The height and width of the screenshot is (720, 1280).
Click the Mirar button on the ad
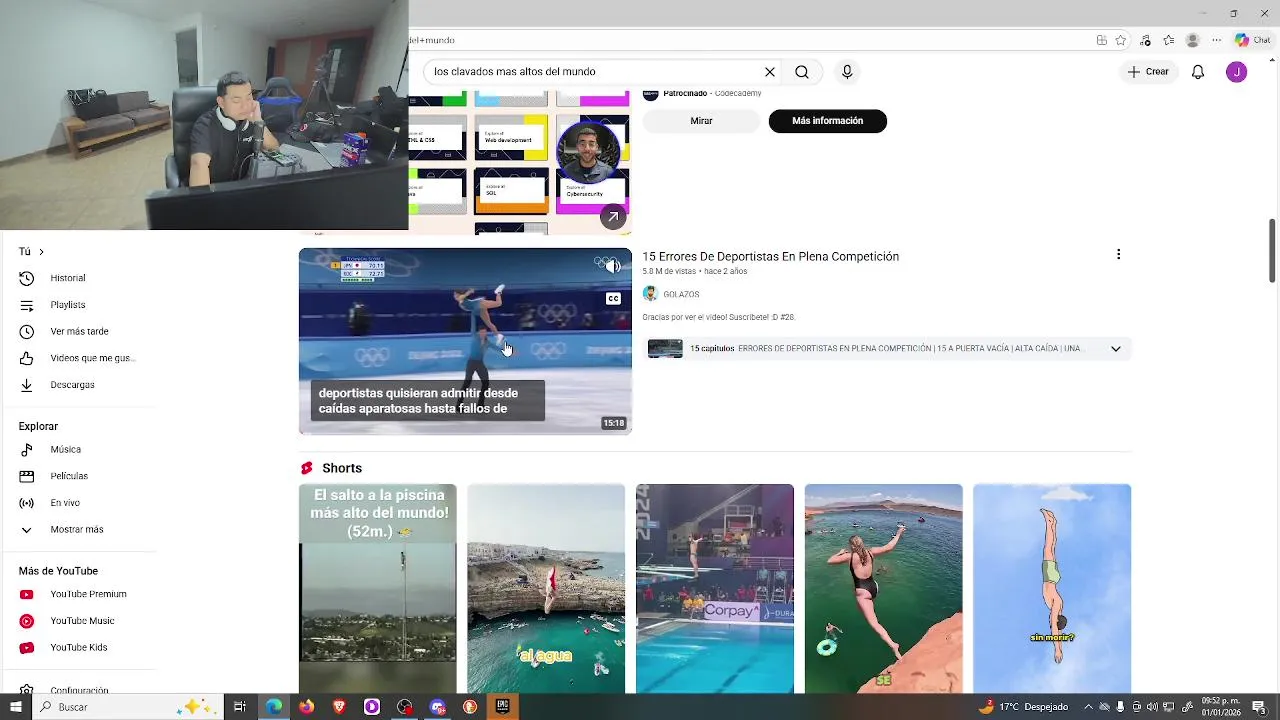(701, 121)
